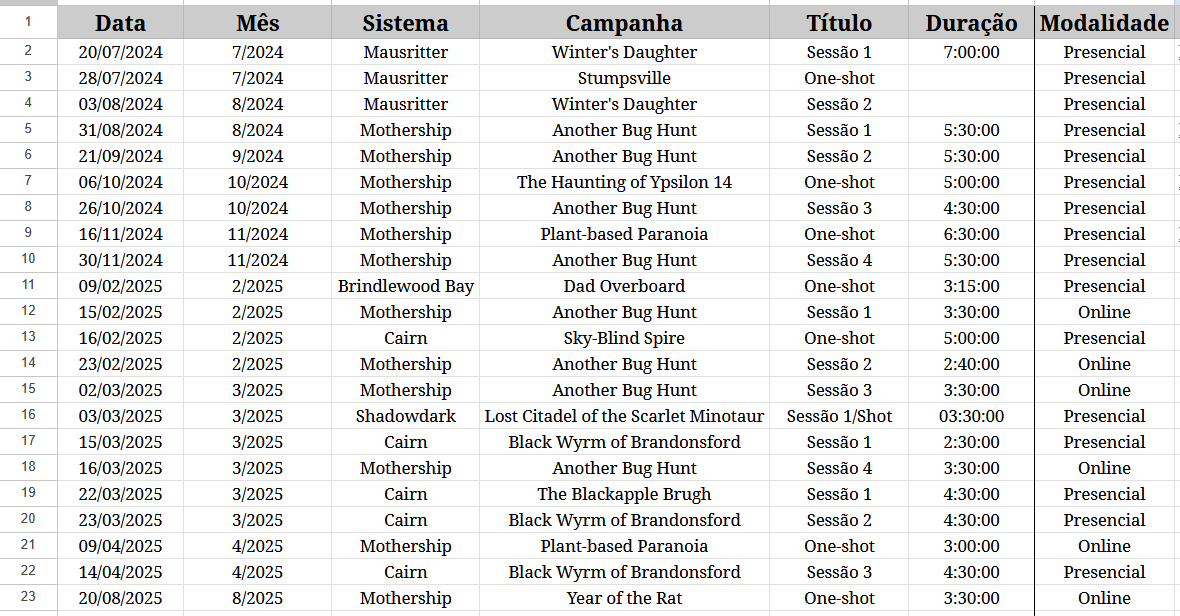Select the entire row 12 via its number

click(28, 311)
